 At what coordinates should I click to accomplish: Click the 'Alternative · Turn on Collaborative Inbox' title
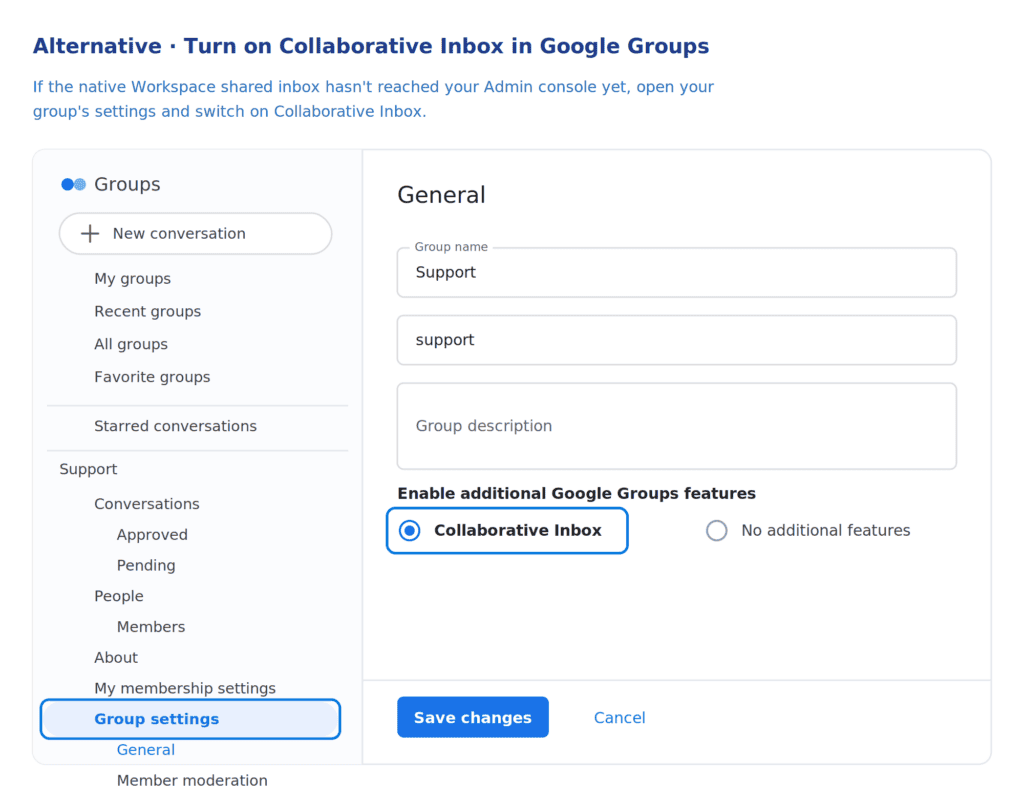[371, 46]
